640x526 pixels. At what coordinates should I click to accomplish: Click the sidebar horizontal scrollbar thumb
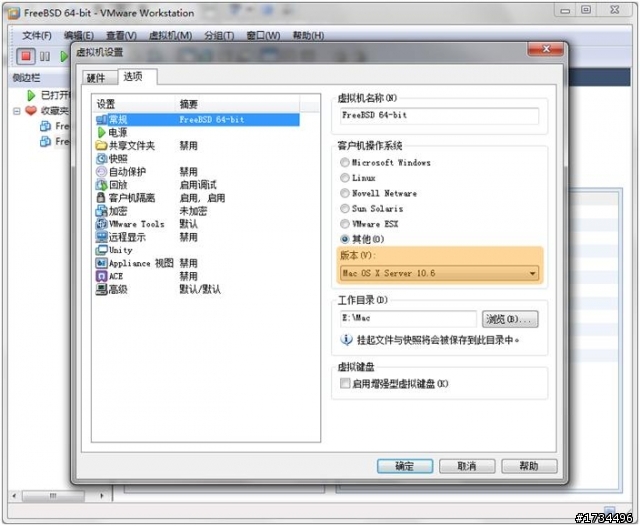pos(53,496)
